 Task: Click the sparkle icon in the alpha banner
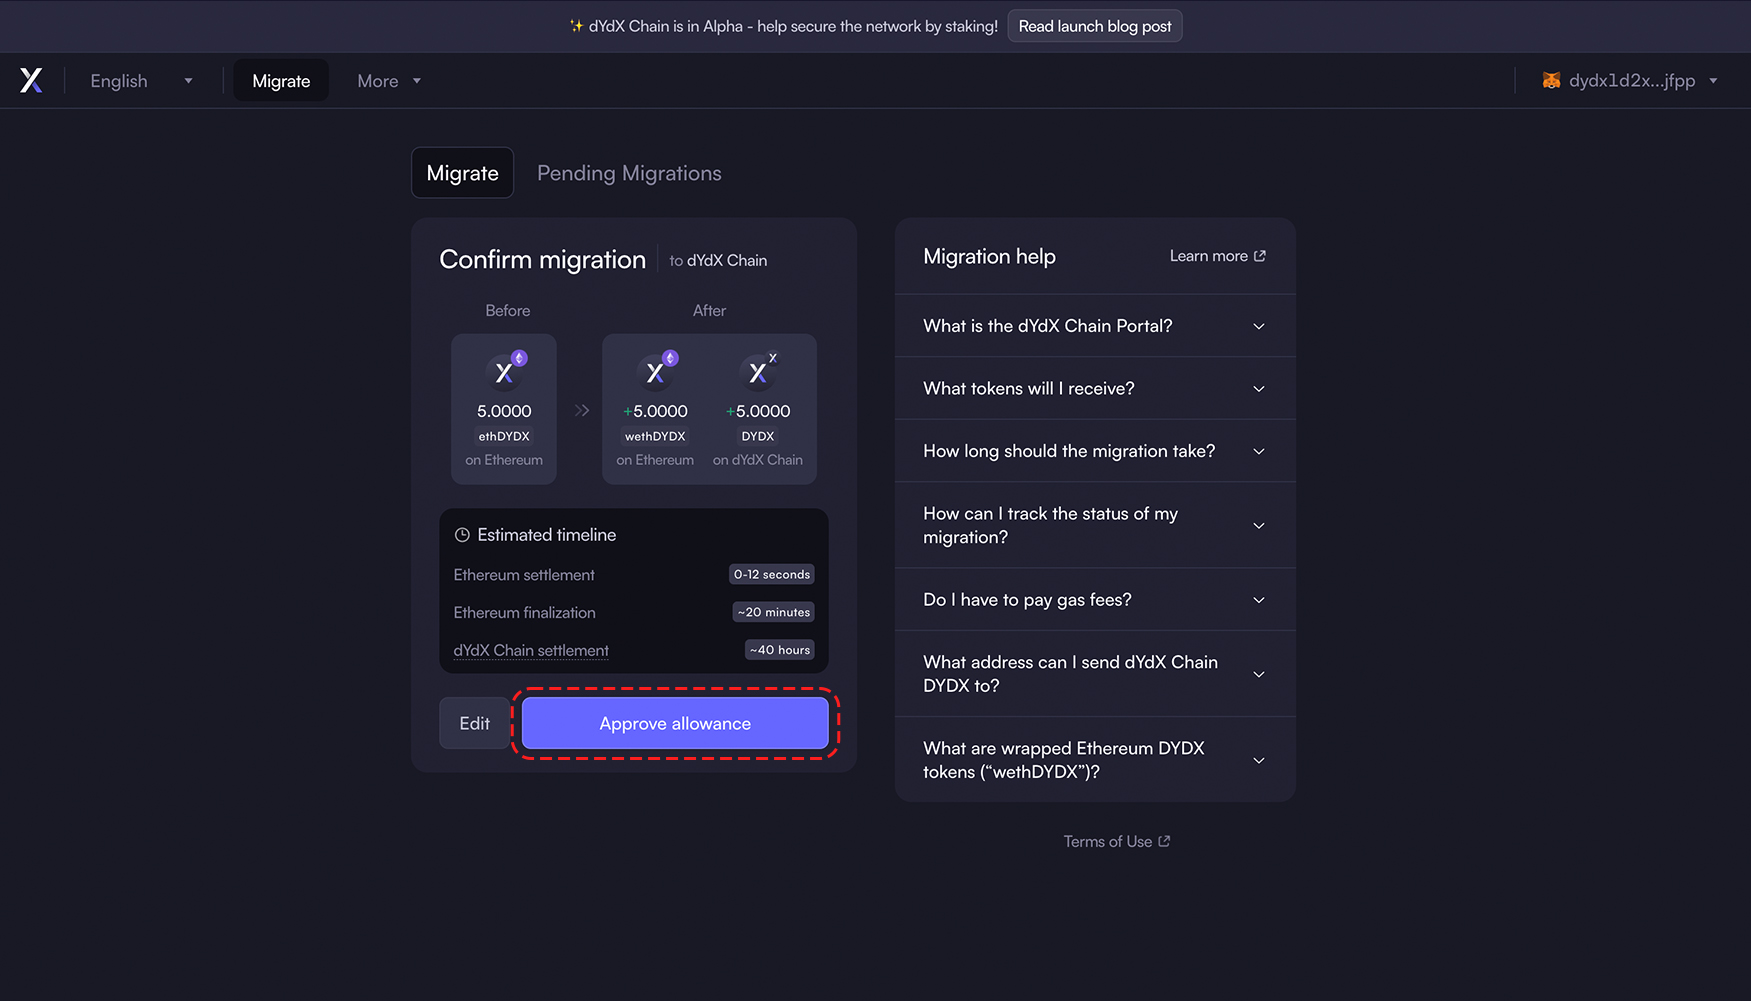pyautogui.click(x=576, y=26)
